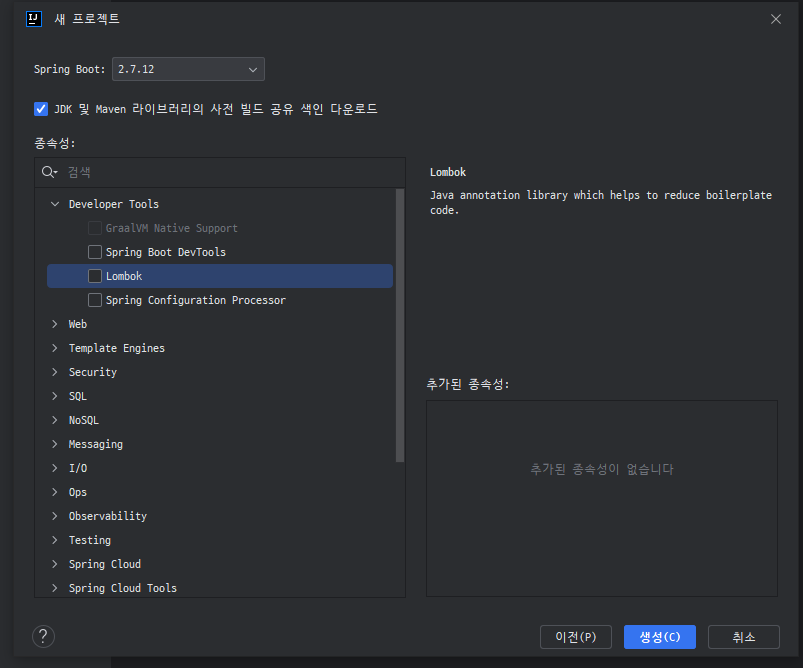Click the search magnifier icon
Image resolution: width=803 pixels, height=668 pixels.
(x=49, y=172)
